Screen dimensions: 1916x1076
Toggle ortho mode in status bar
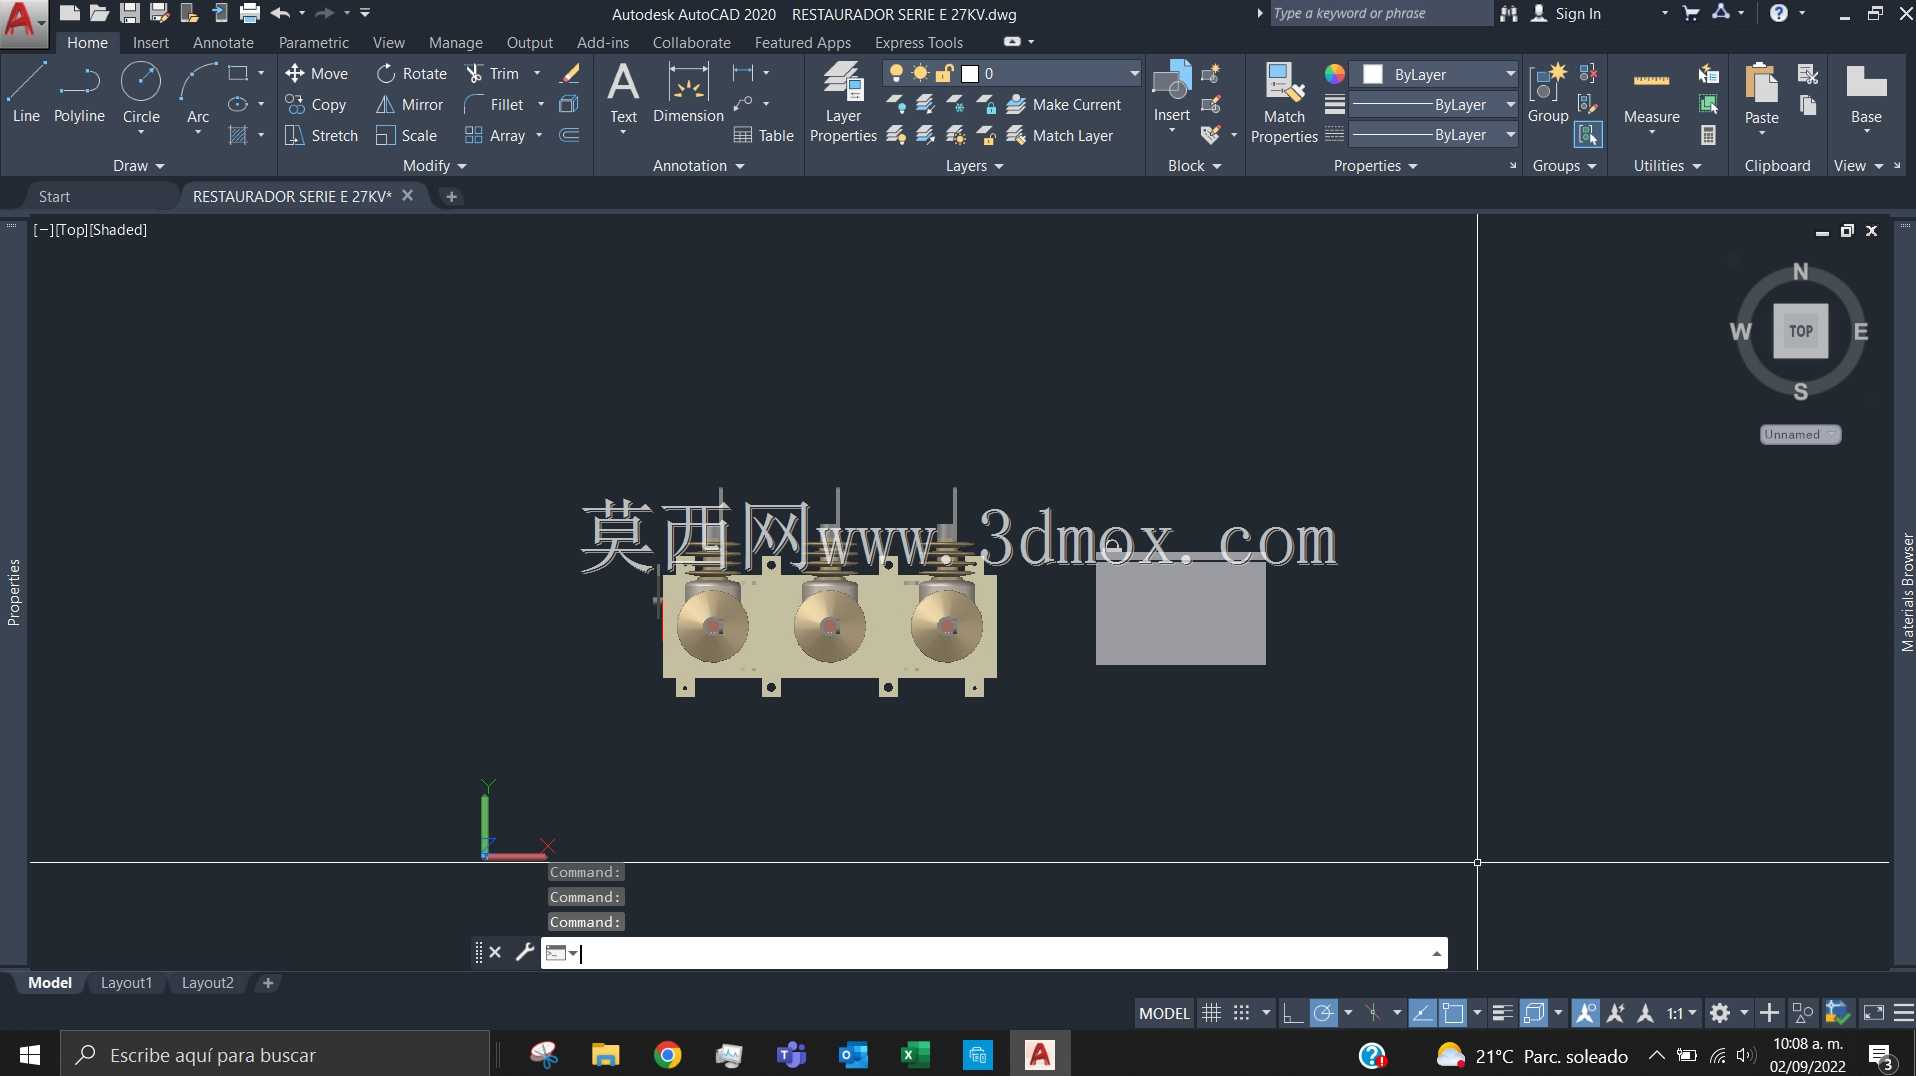(1293, 1013)
